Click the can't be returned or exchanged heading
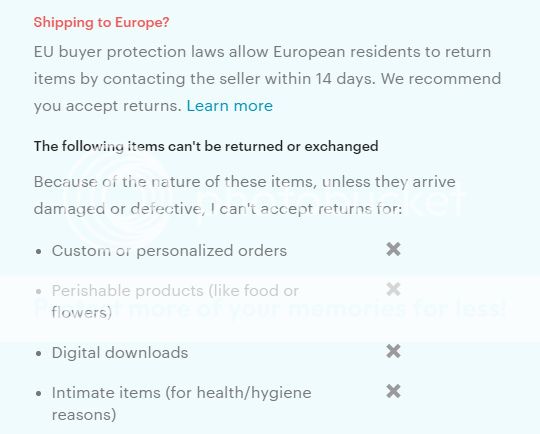 coord(206,146)
